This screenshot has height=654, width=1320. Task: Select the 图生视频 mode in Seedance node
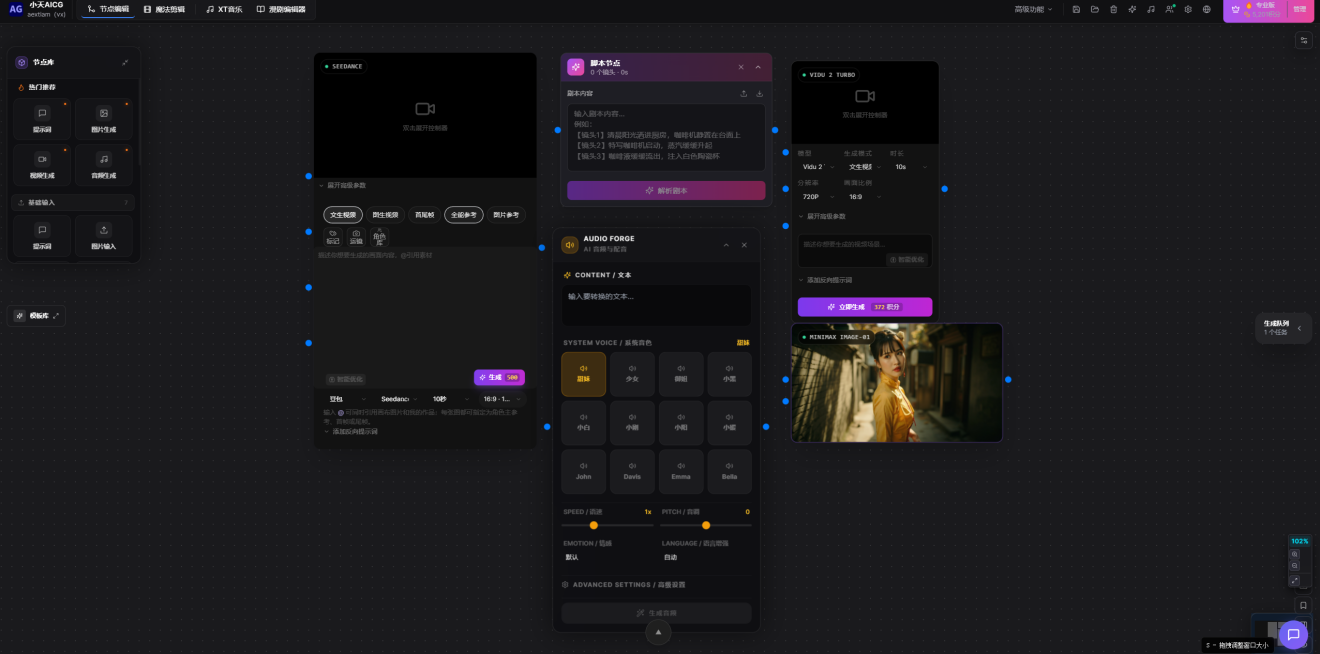tap(385, 214)
